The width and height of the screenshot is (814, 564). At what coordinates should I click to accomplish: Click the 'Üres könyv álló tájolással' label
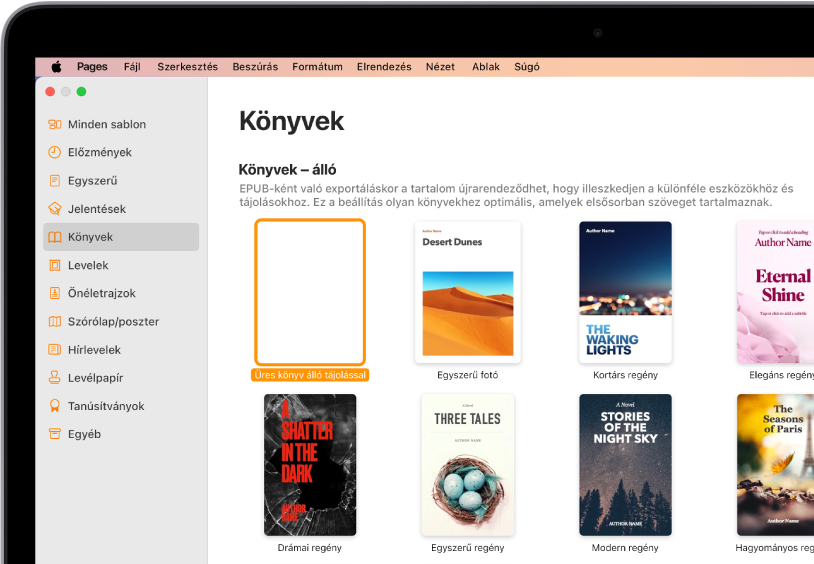(x=310, y=375)
